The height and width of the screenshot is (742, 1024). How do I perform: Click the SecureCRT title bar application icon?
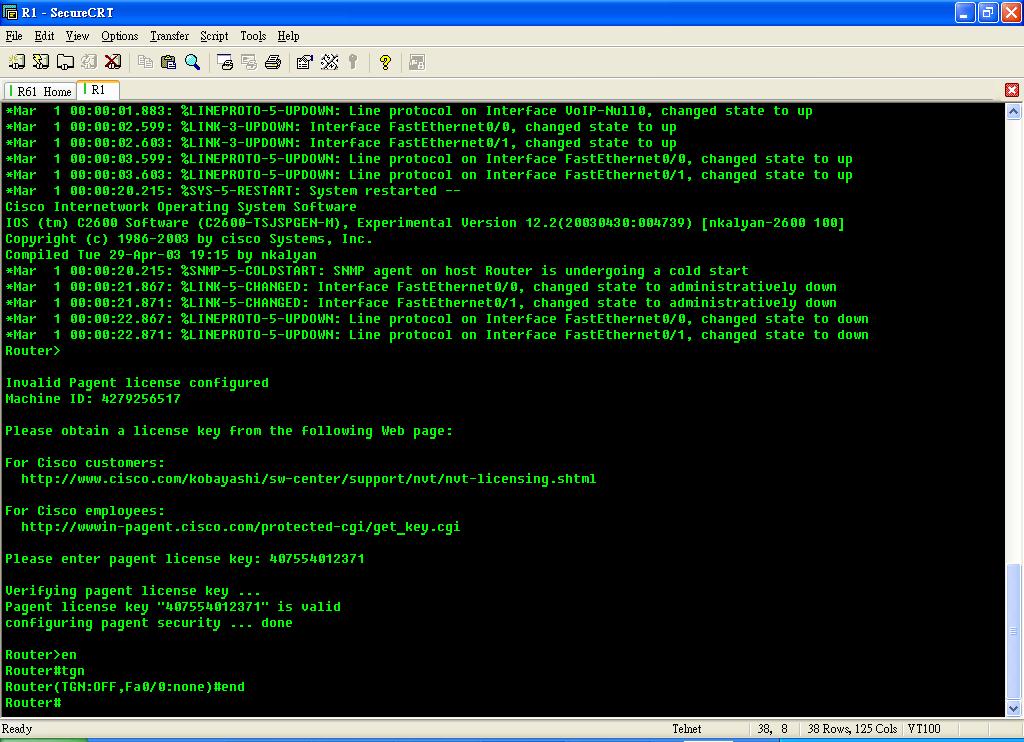(x=10, y=12)
